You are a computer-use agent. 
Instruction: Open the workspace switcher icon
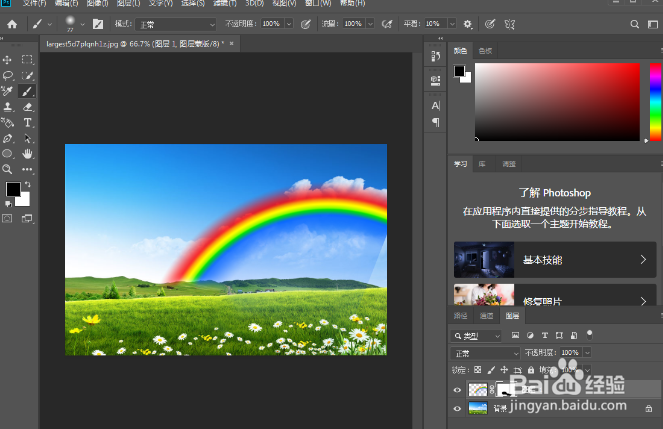pyautogui.click(x=652, y=24)
